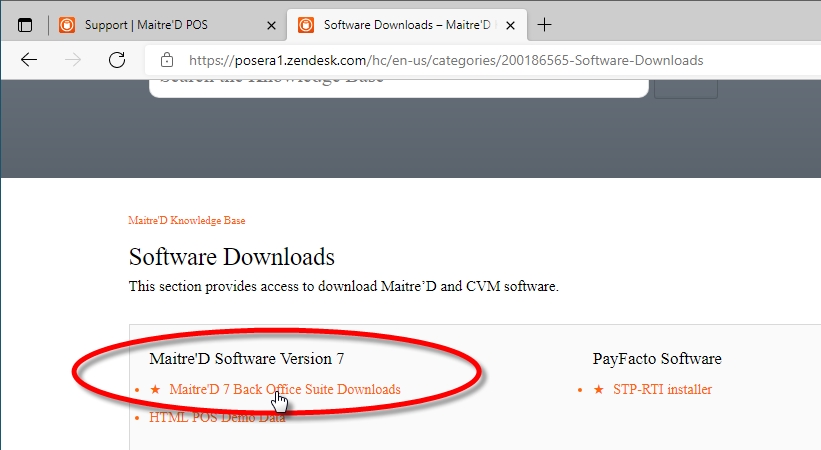Close the Support | Maitre'D POS tab
The width and height of the screenshot is (821, 450).
[270, 25]
